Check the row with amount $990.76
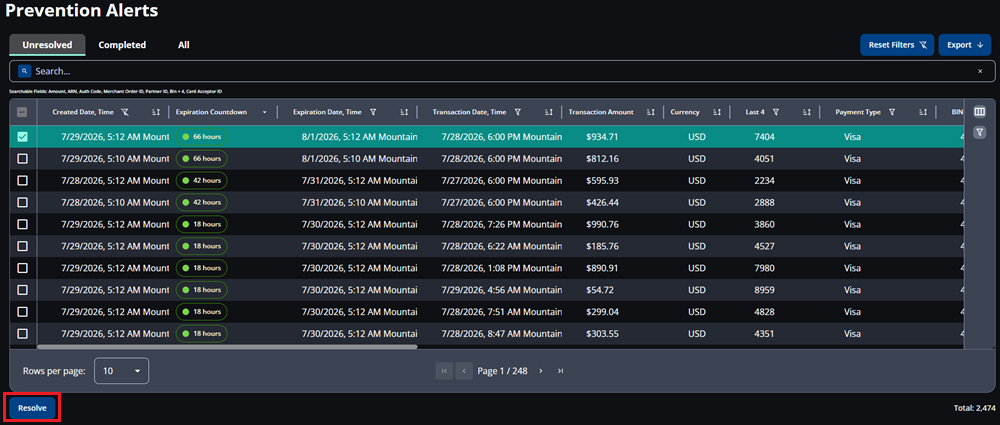The width and height of the screenshot is (1000, 425). (22, 224)
